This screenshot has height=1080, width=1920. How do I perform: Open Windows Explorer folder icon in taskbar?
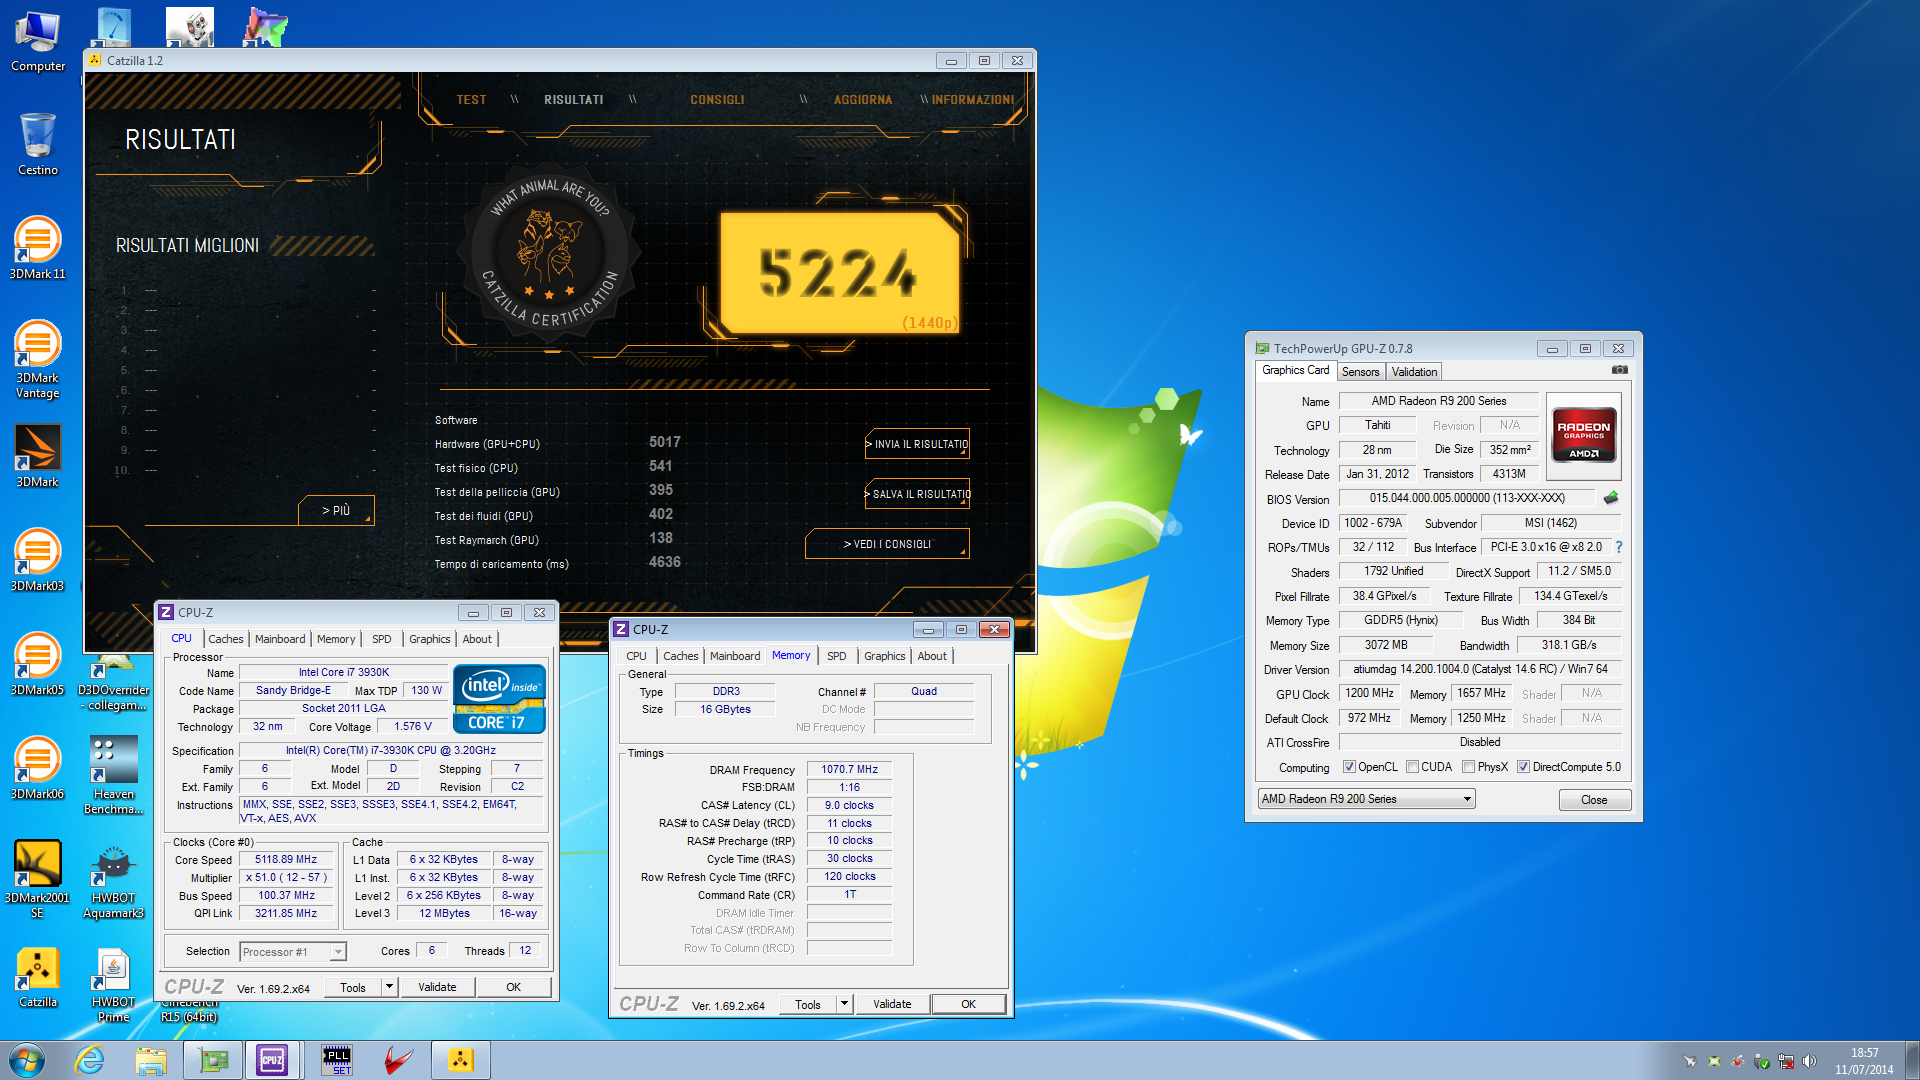[x=151, y=1060]
